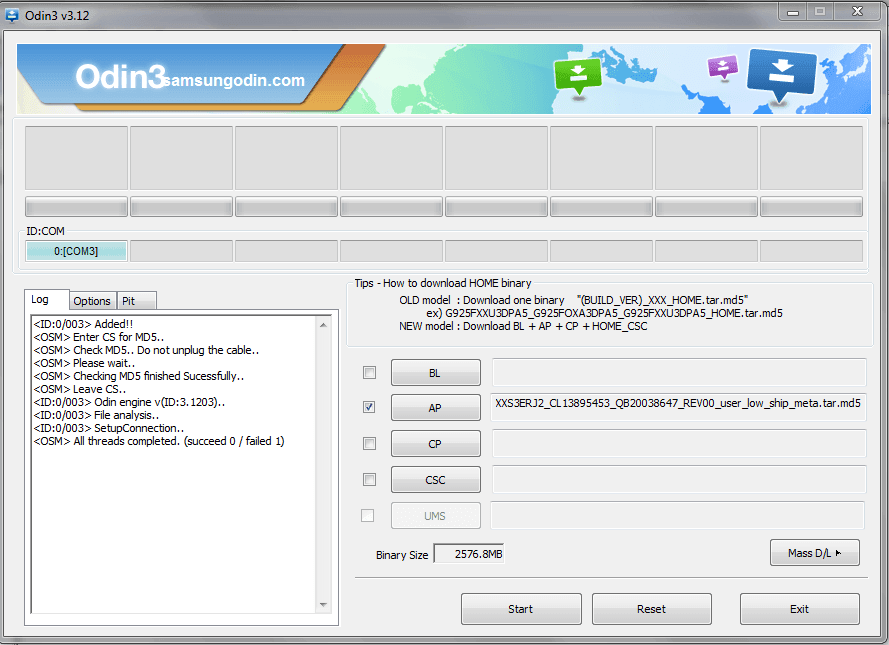Close the Odin3 window
The width and height of the screenshot is (889, 645).
pos(857,11)
